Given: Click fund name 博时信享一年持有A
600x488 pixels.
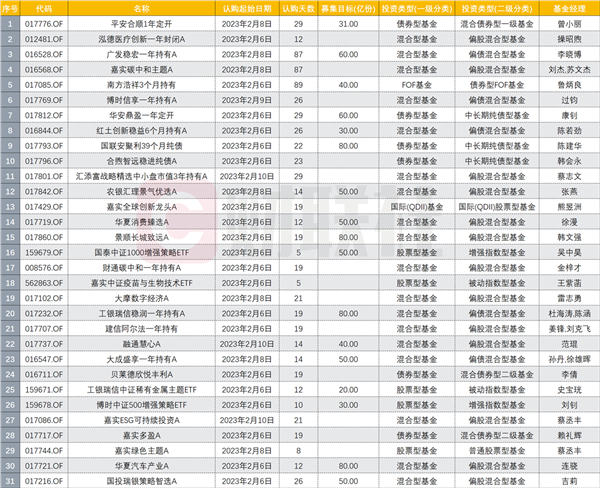Looking at the screenshot, I should point(142,100).
